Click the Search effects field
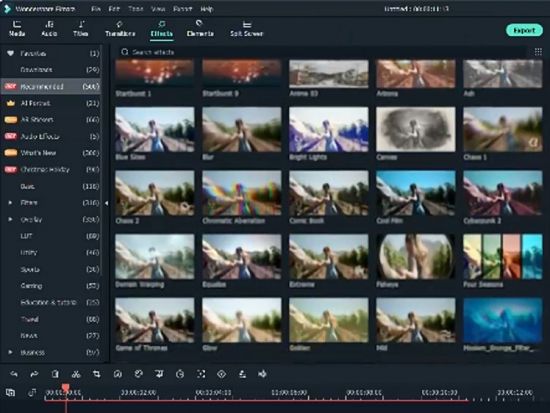Viewport: 550px width, 413px height. click(x=323, y=52)
